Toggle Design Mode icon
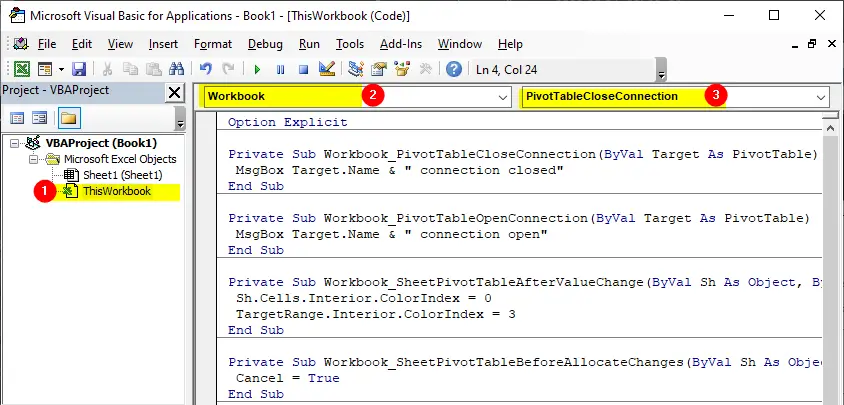The width and height of the screenshot is (844, 405). [x=327, y=69]
